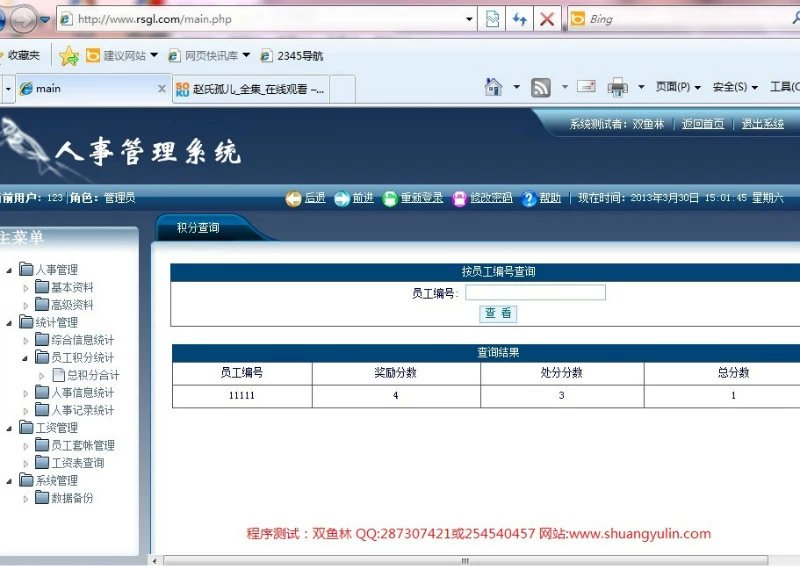Screen dimensions: 800x566
Task: Click the 处分分数 column header
Action: point(562,373)
